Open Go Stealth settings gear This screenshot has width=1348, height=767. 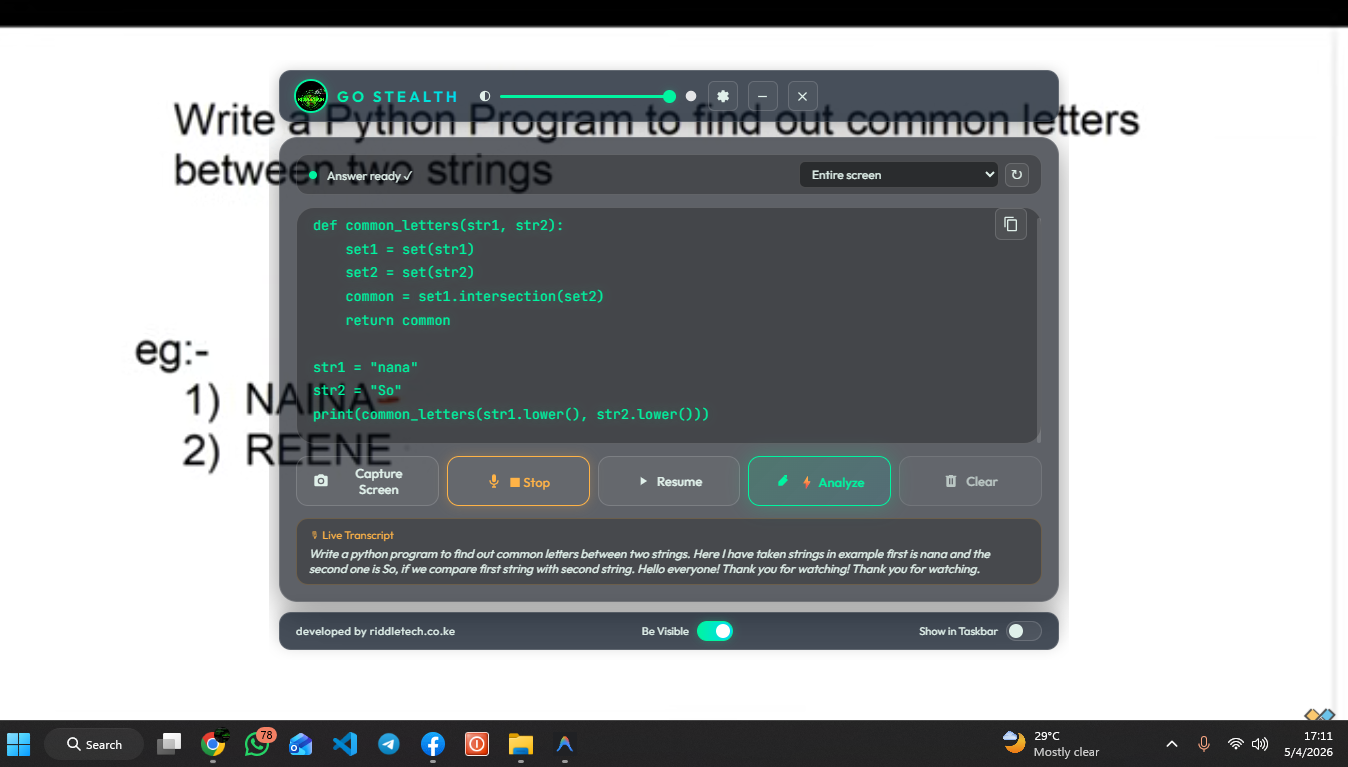[x=723, y=96]
